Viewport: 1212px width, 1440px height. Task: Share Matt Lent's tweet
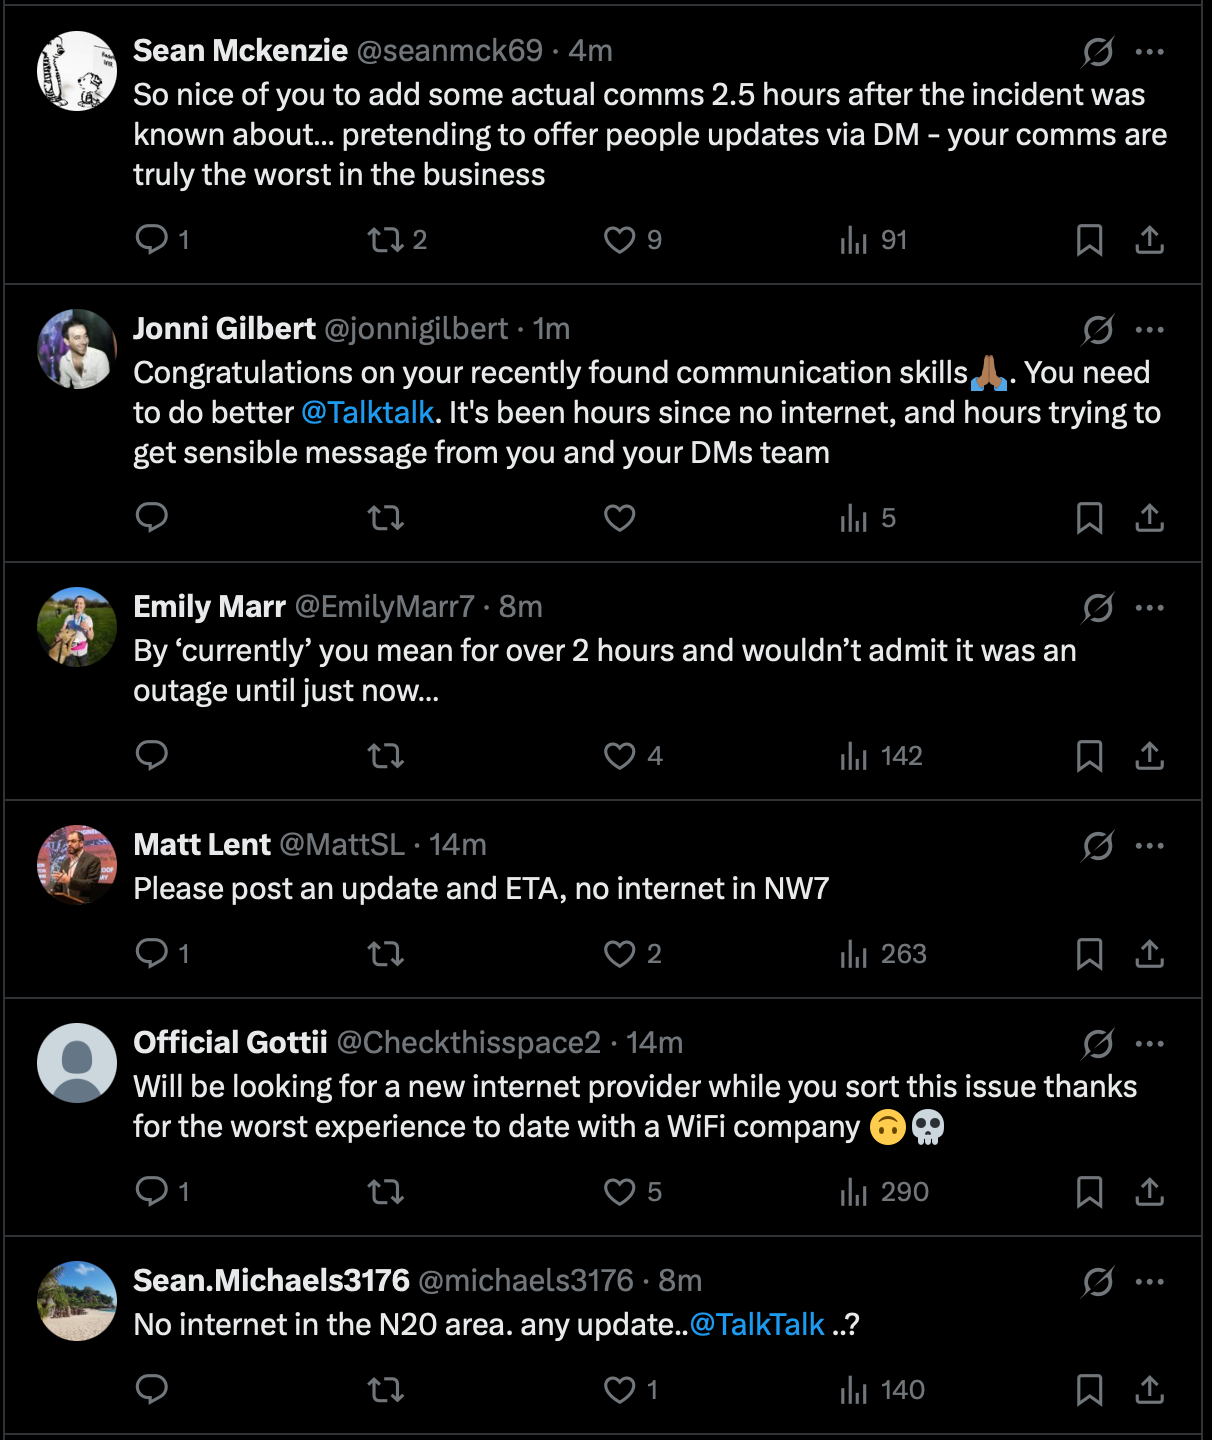[1149, 953]
